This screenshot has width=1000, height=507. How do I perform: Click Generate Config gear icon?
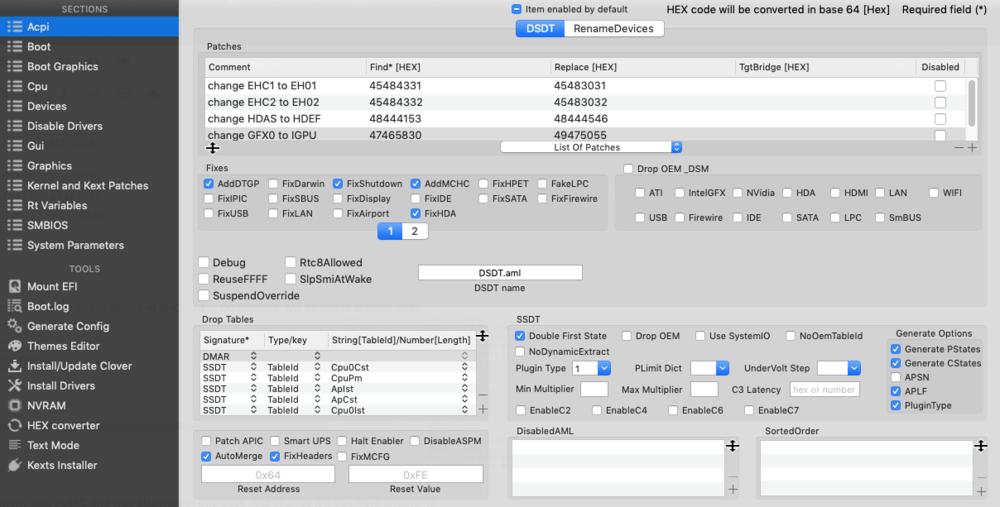(x=15, y=326)
